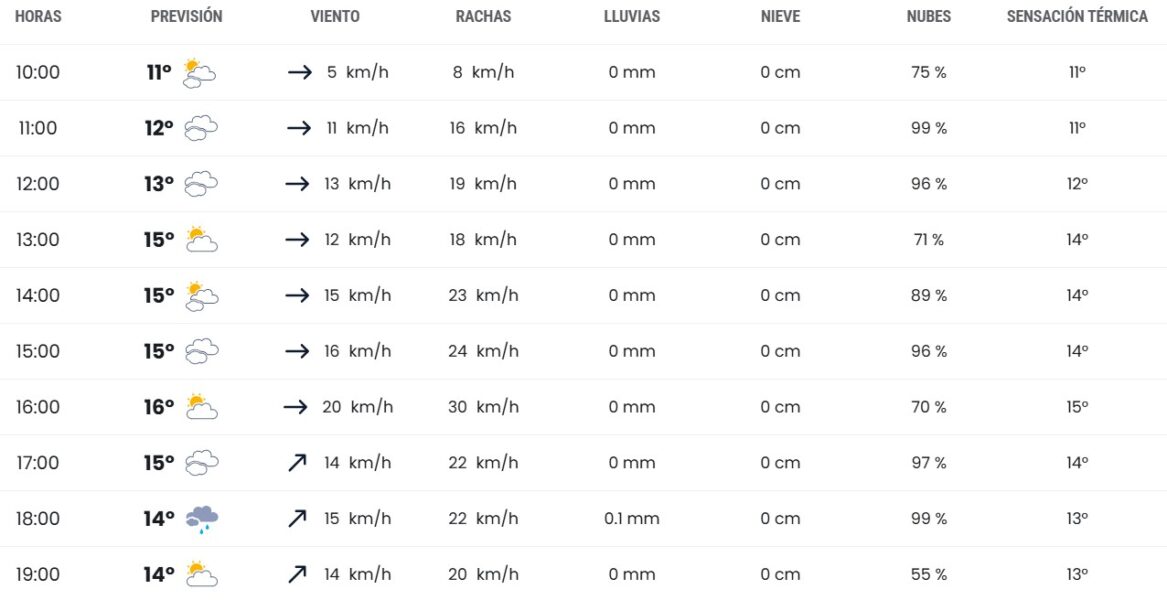Click the 0.1 mm rain value
1167x600 pixels.
pos(632,519)
